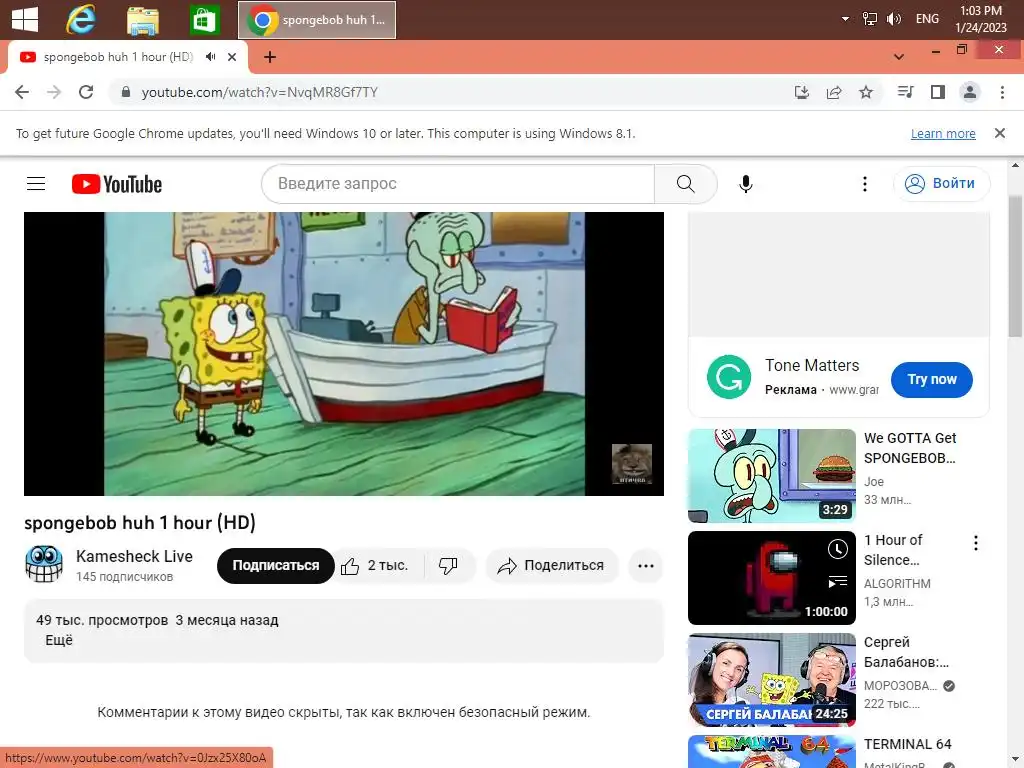Launch Internet Explorer from the taskbar
1024x768 pixels.
click(x=81, y=20)
